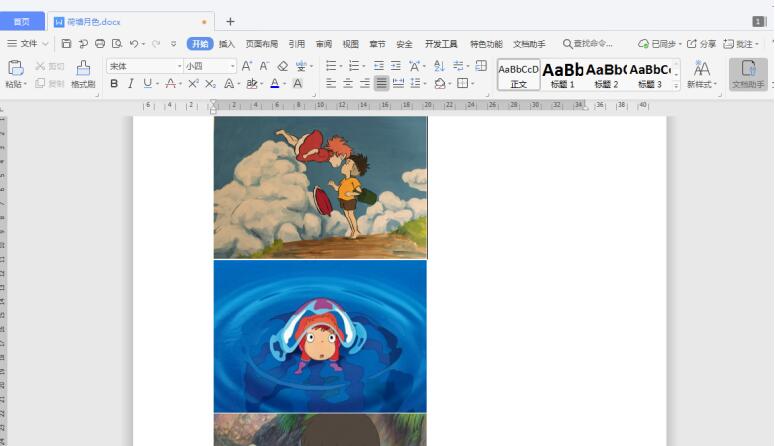Click the bulleted list icon

click(x=331, y=66)
